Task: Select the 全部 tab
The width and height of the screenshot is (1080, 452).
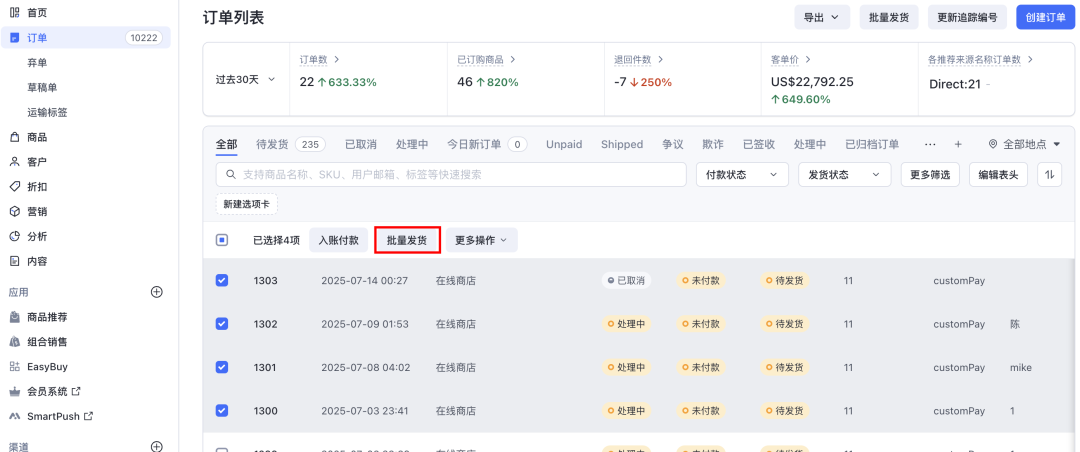Action: 226,144
